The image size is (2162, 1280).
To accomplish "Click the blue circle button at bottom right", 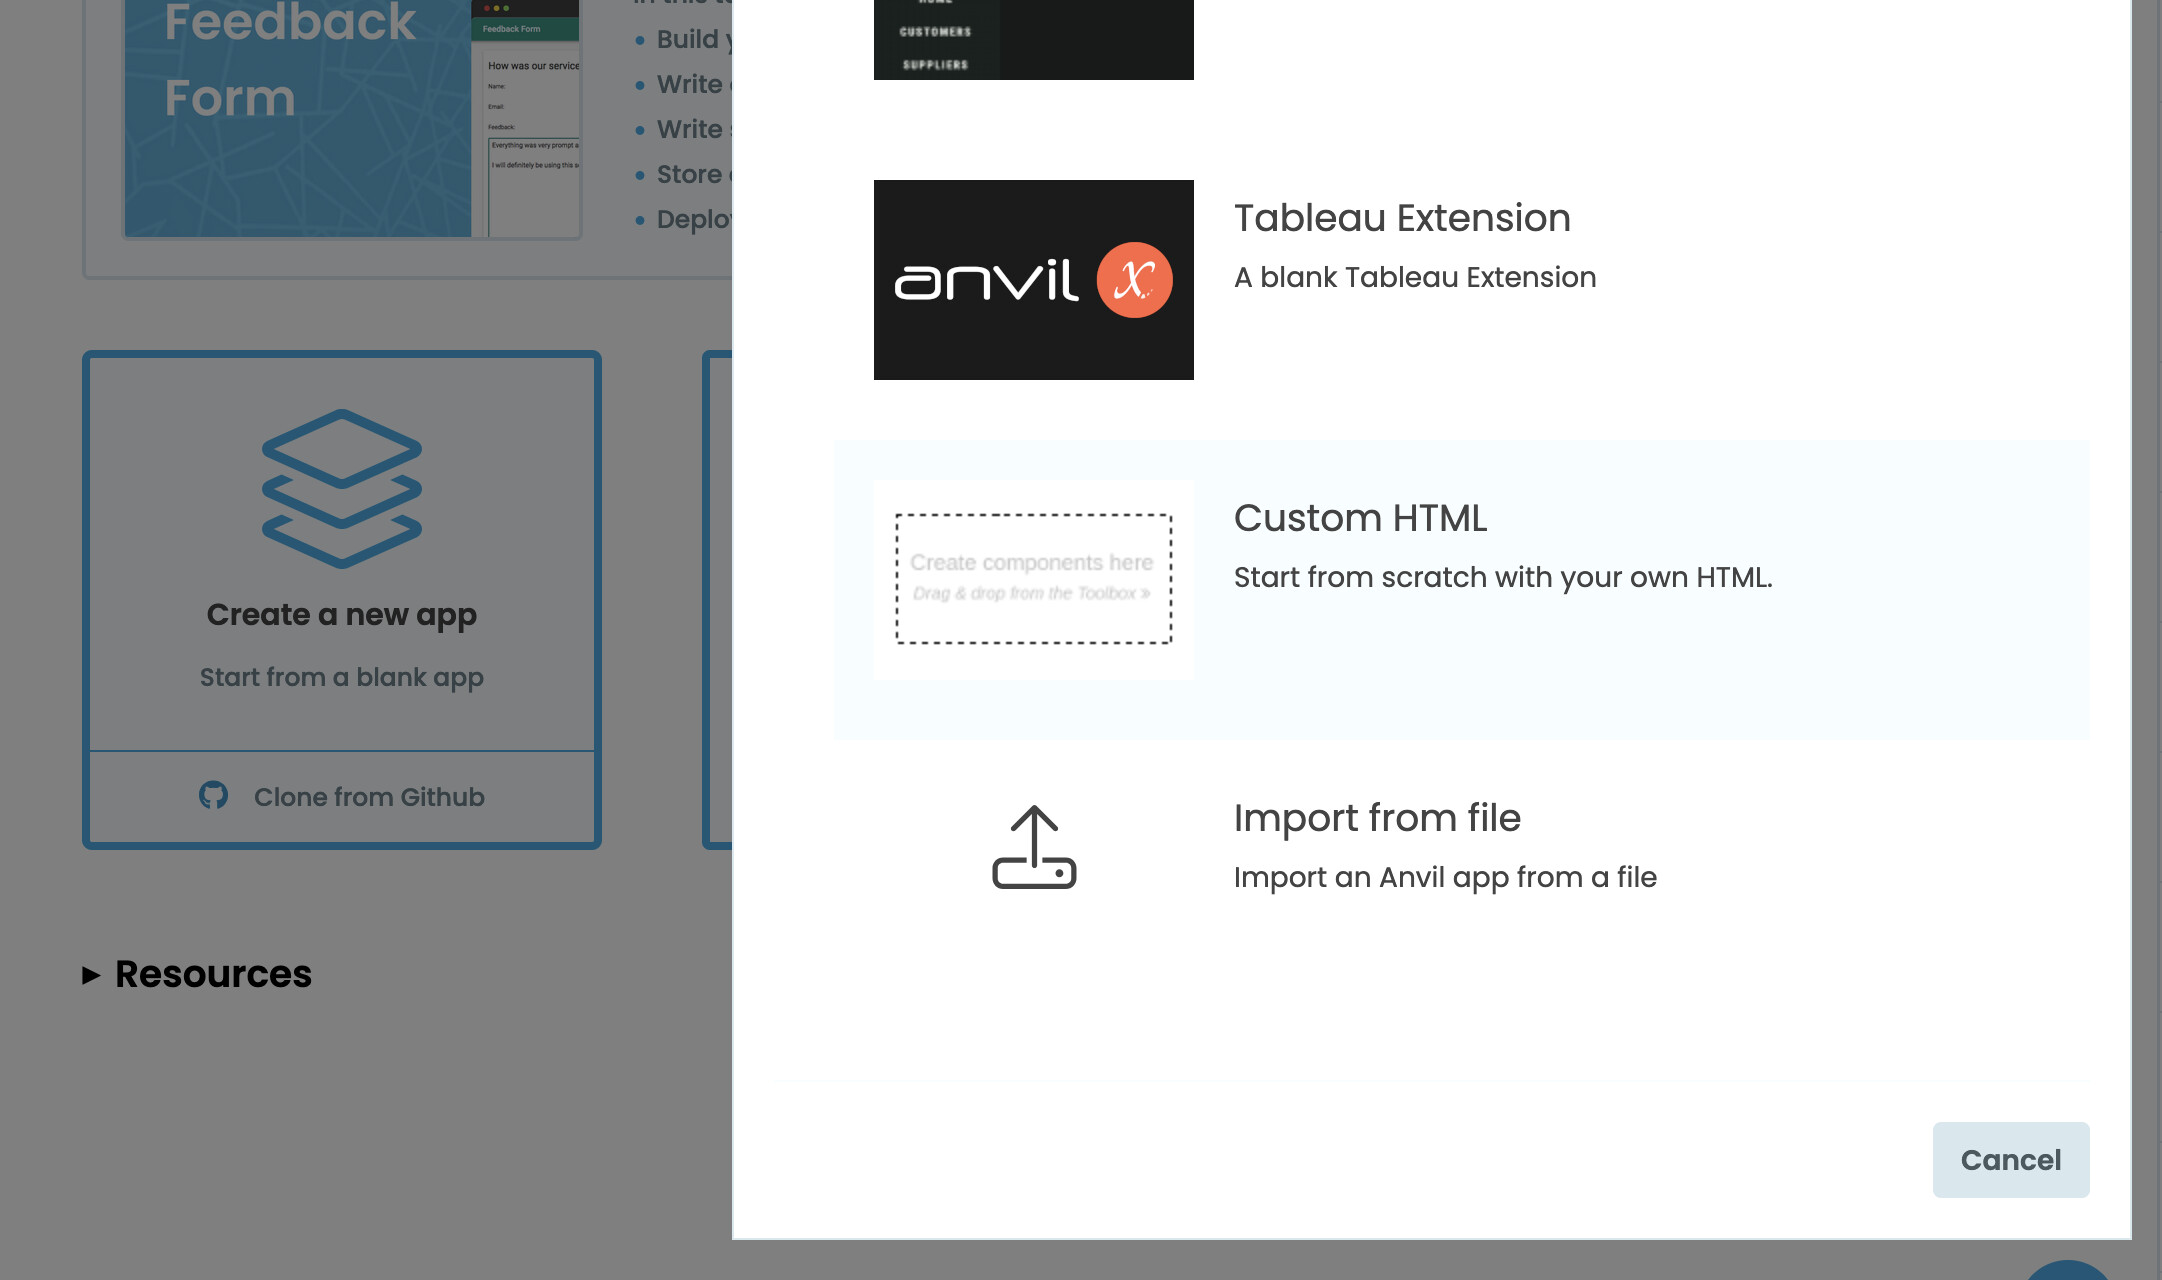I will [x=2068, y=1272].
